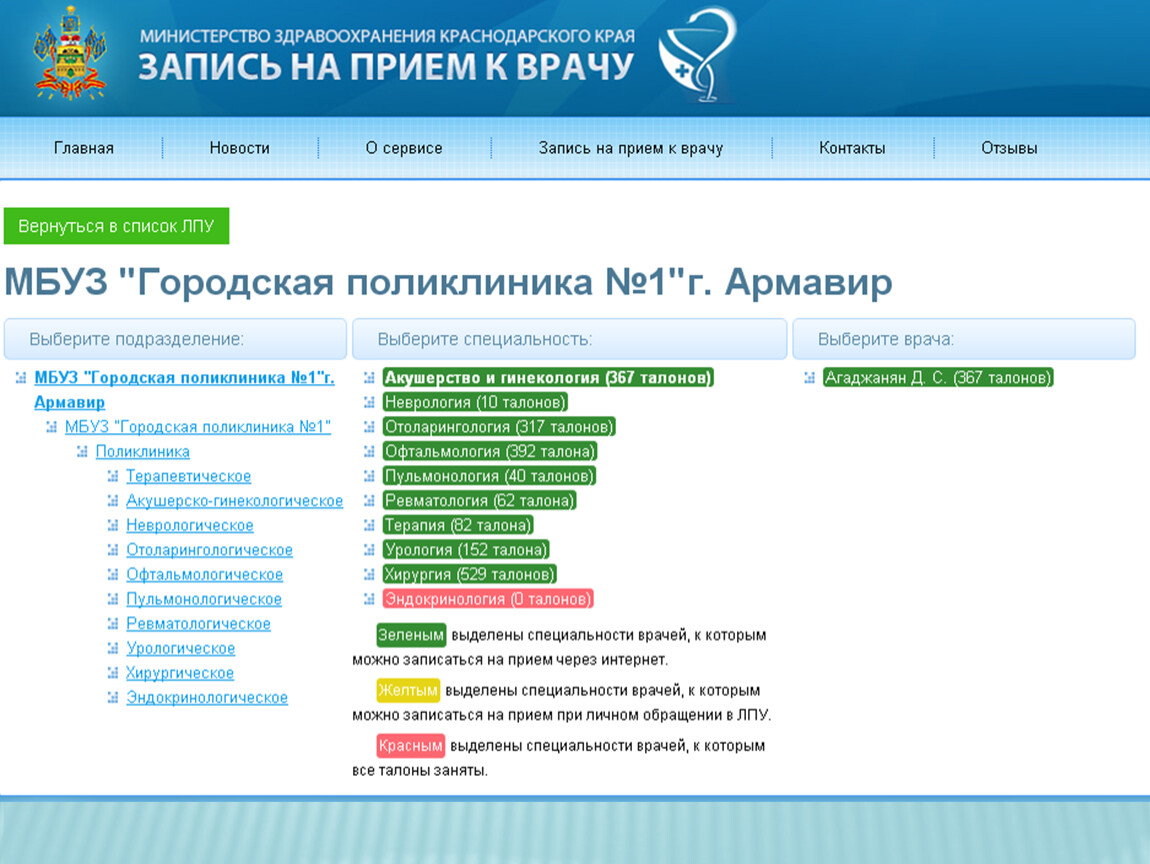Collapse the МБУЗ "Городская поликлиника №1" sub-node icon
The height and width of the screenshot is (864, 1150).
pos(51,428)
